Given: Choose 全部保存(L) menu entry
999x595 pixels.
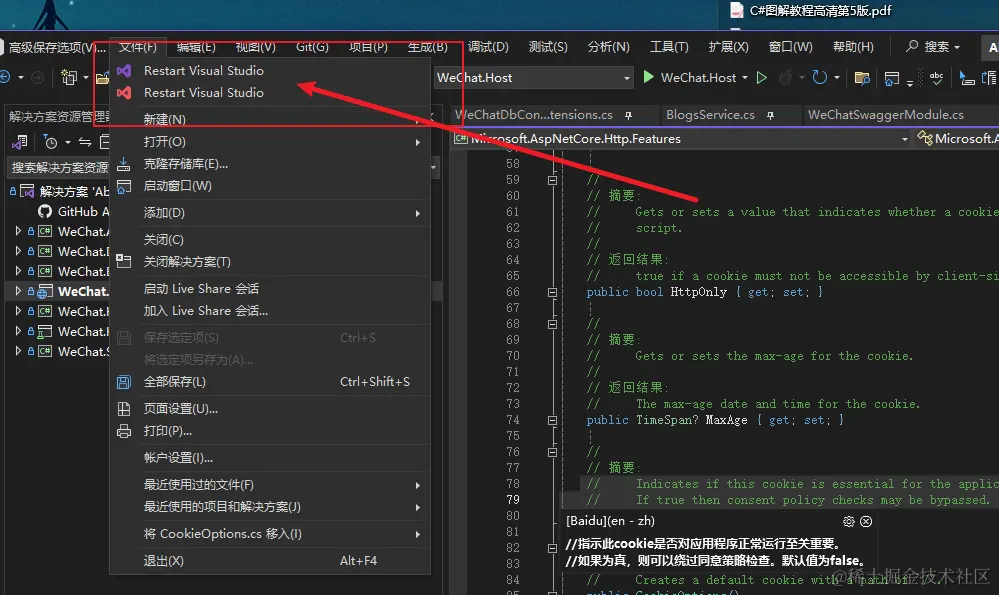Looking at the screenshot, I should tap(270, 382).
